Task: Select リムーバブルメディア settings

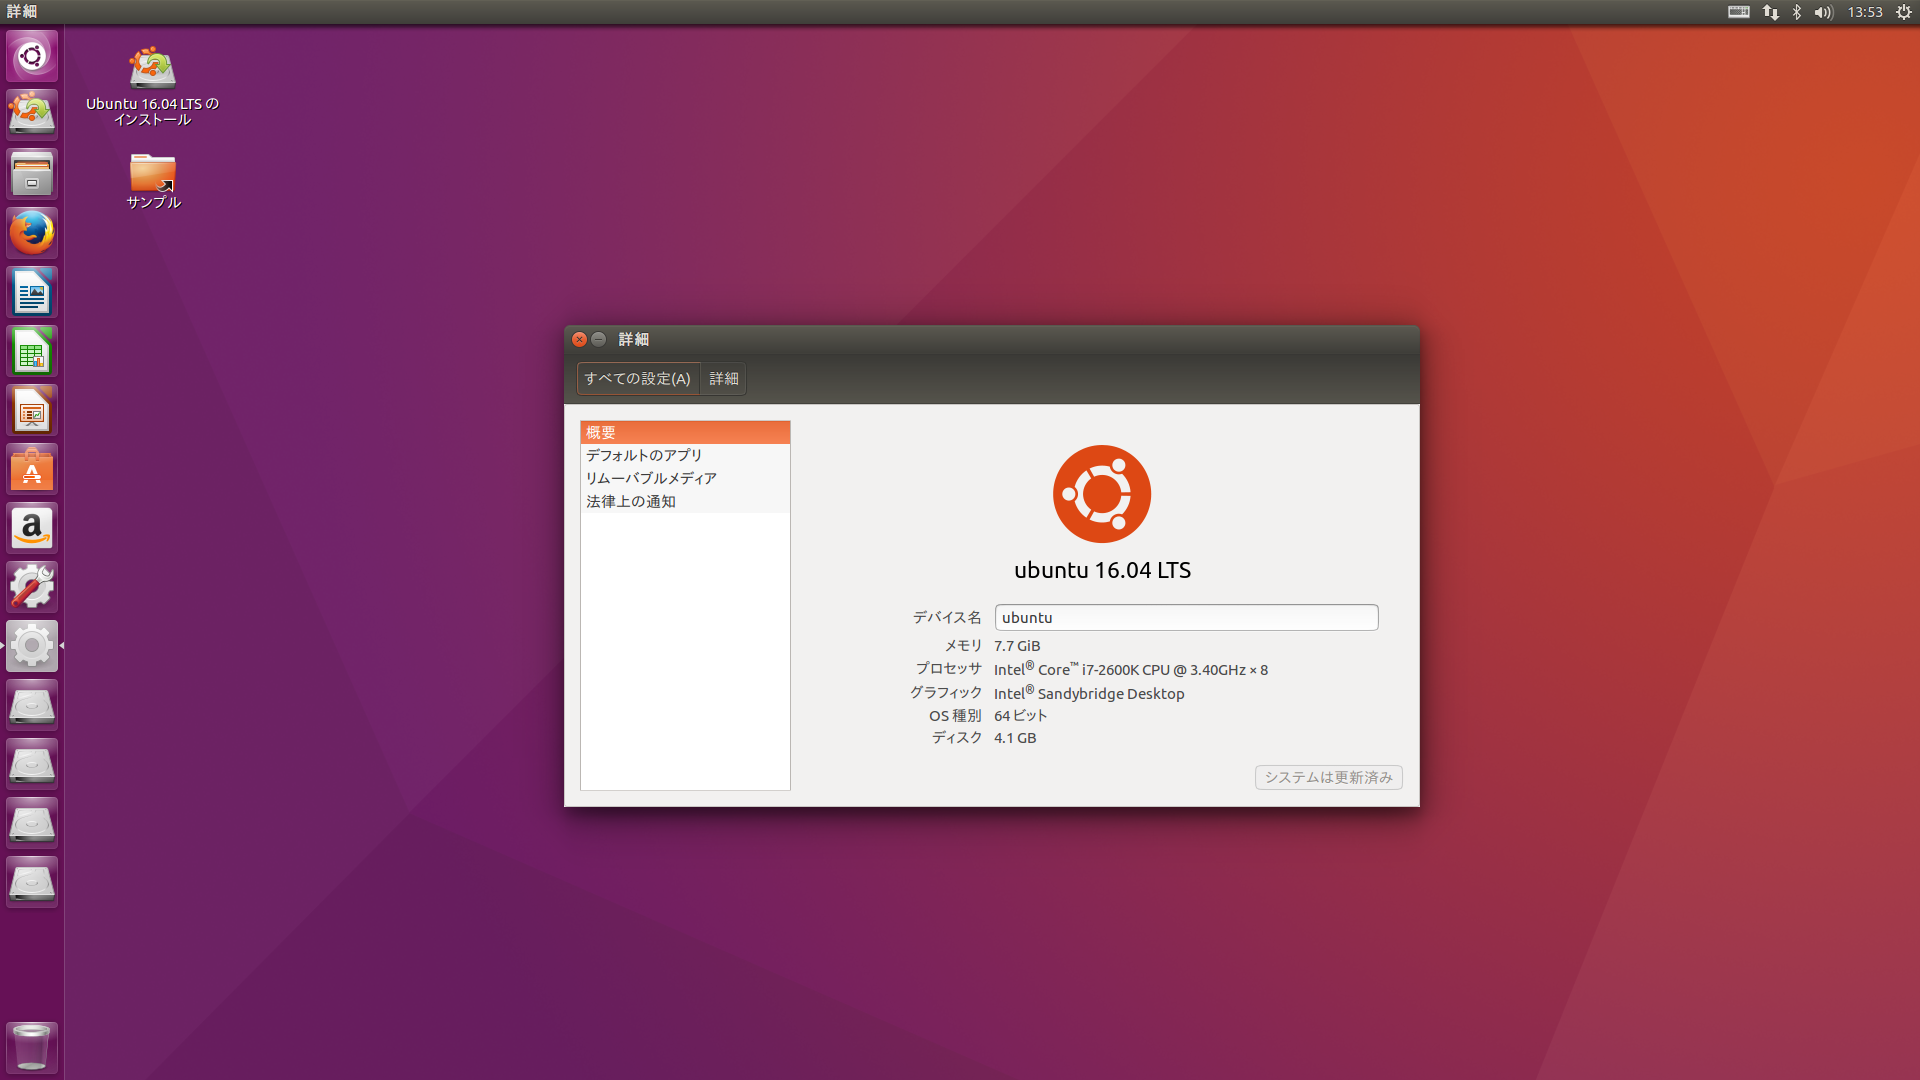Action: (x=651, y=478)
